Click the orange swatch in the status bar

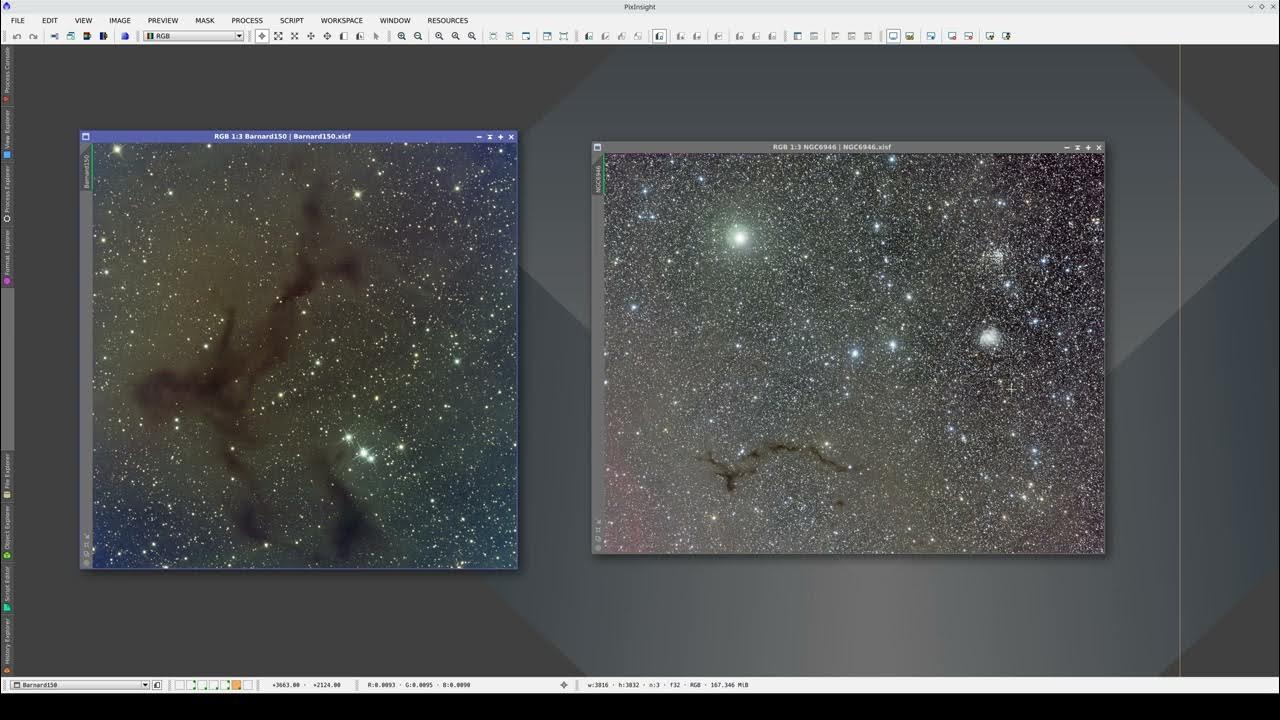point(236,685)
